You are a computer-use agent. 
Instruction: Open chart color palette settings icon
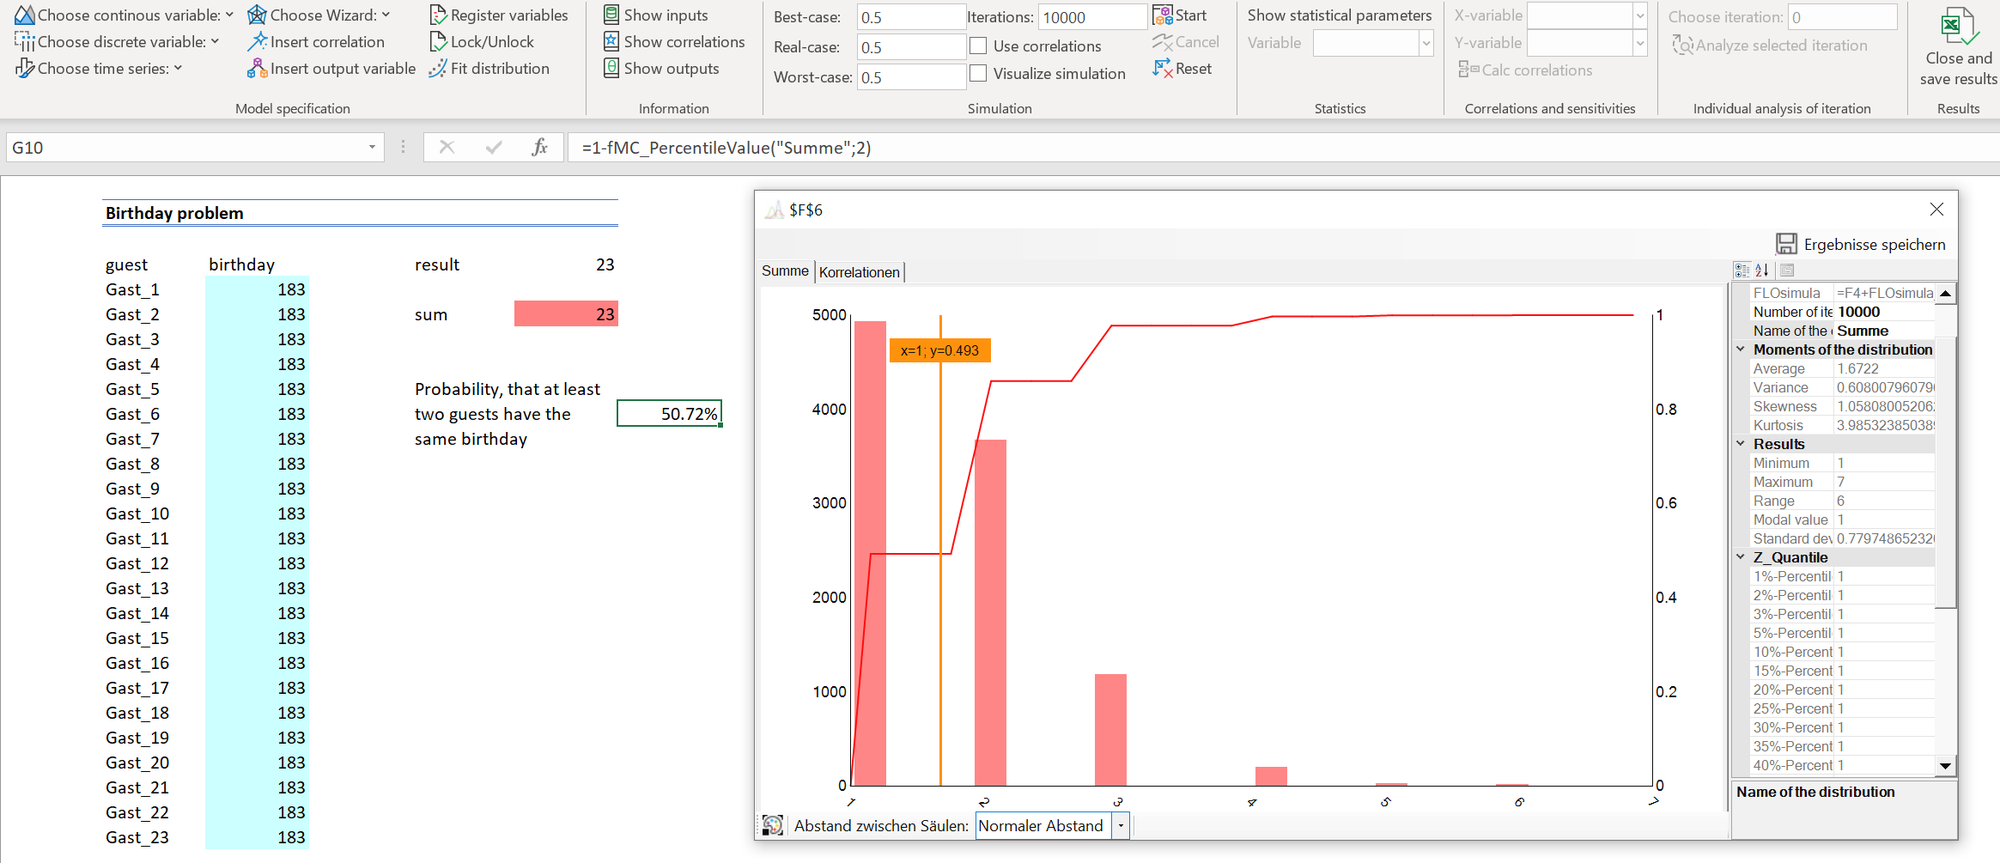(773, 825)
